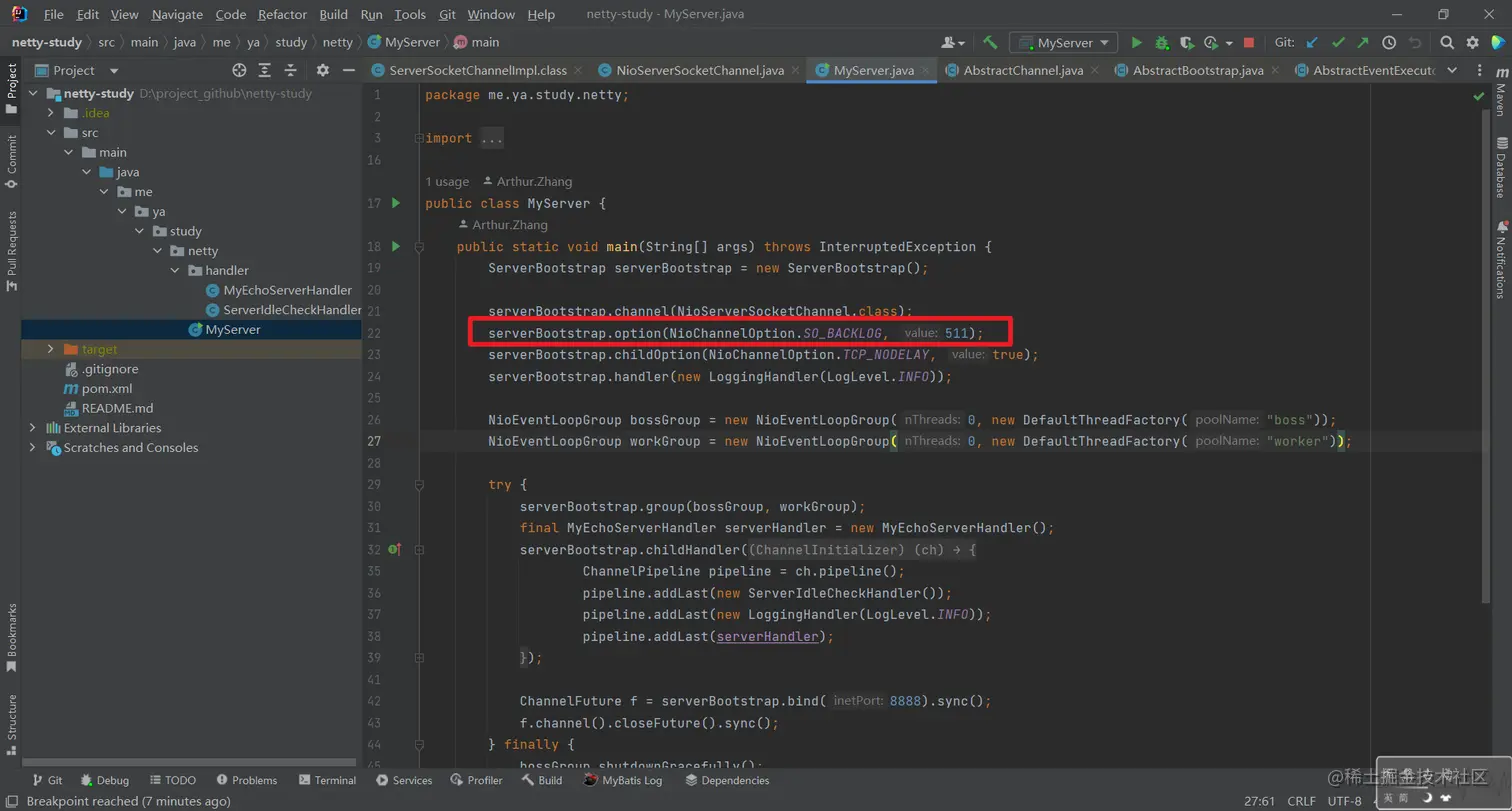This screenshot has width=1512, height=811.
Task: Toggle fold of childHandler lambda on line 32
Action: pos(420,550)
